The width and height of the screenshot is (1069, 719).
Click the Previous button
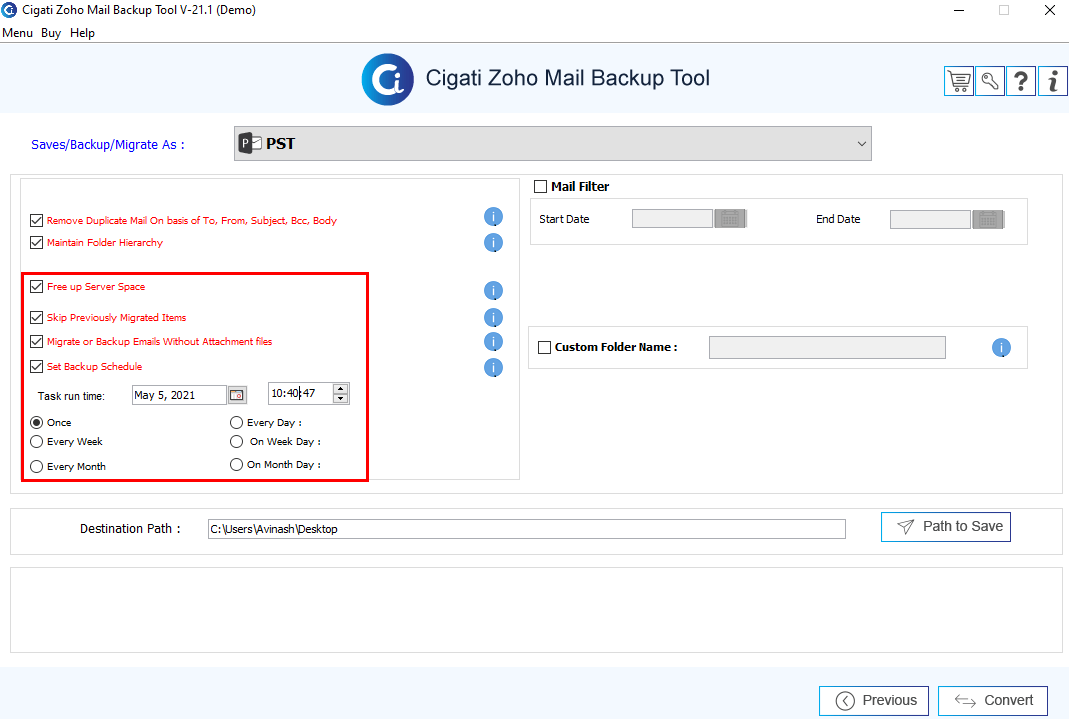click(x=874, y=701)
